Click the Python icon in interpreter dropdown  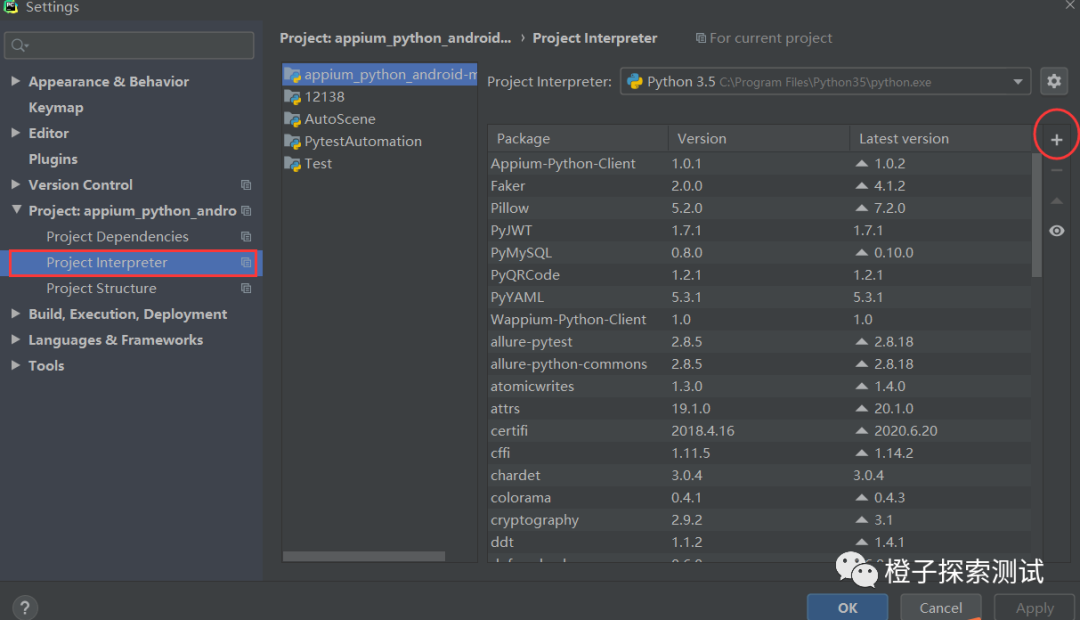point(634,81)
